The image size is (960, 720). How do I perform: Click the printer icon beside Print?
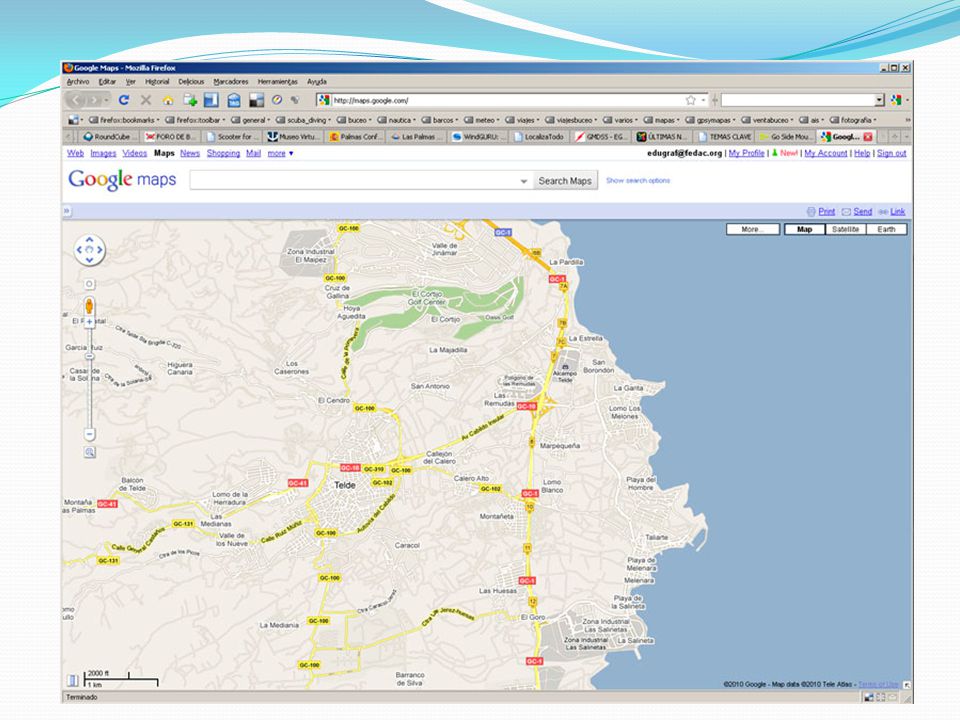coord(811,211)
